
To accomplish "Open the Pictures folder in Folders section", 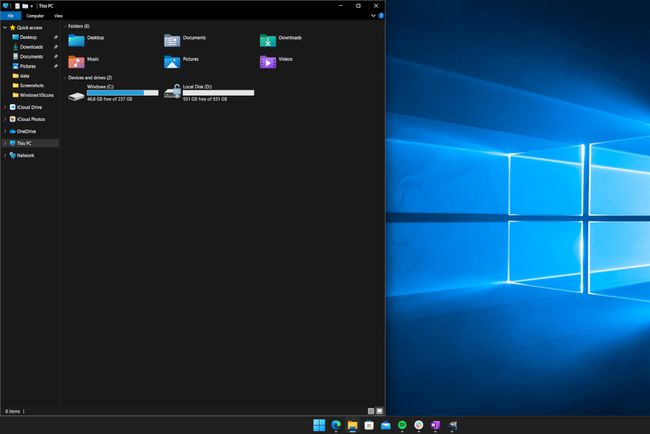I will 182,62.
